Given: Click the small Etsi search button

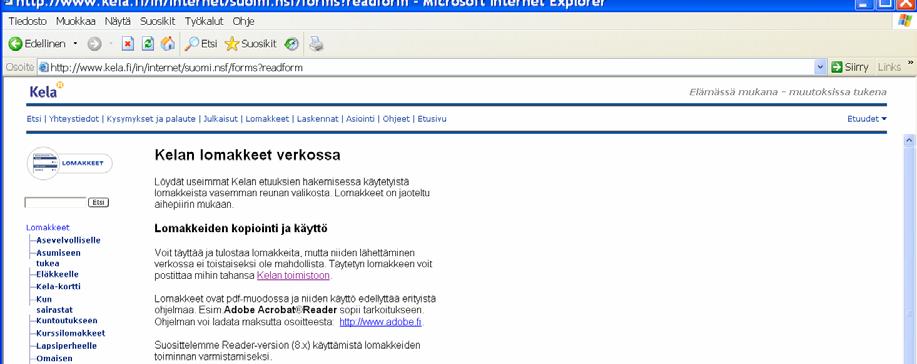Looking at the screenshot, I should click(98, 202).
